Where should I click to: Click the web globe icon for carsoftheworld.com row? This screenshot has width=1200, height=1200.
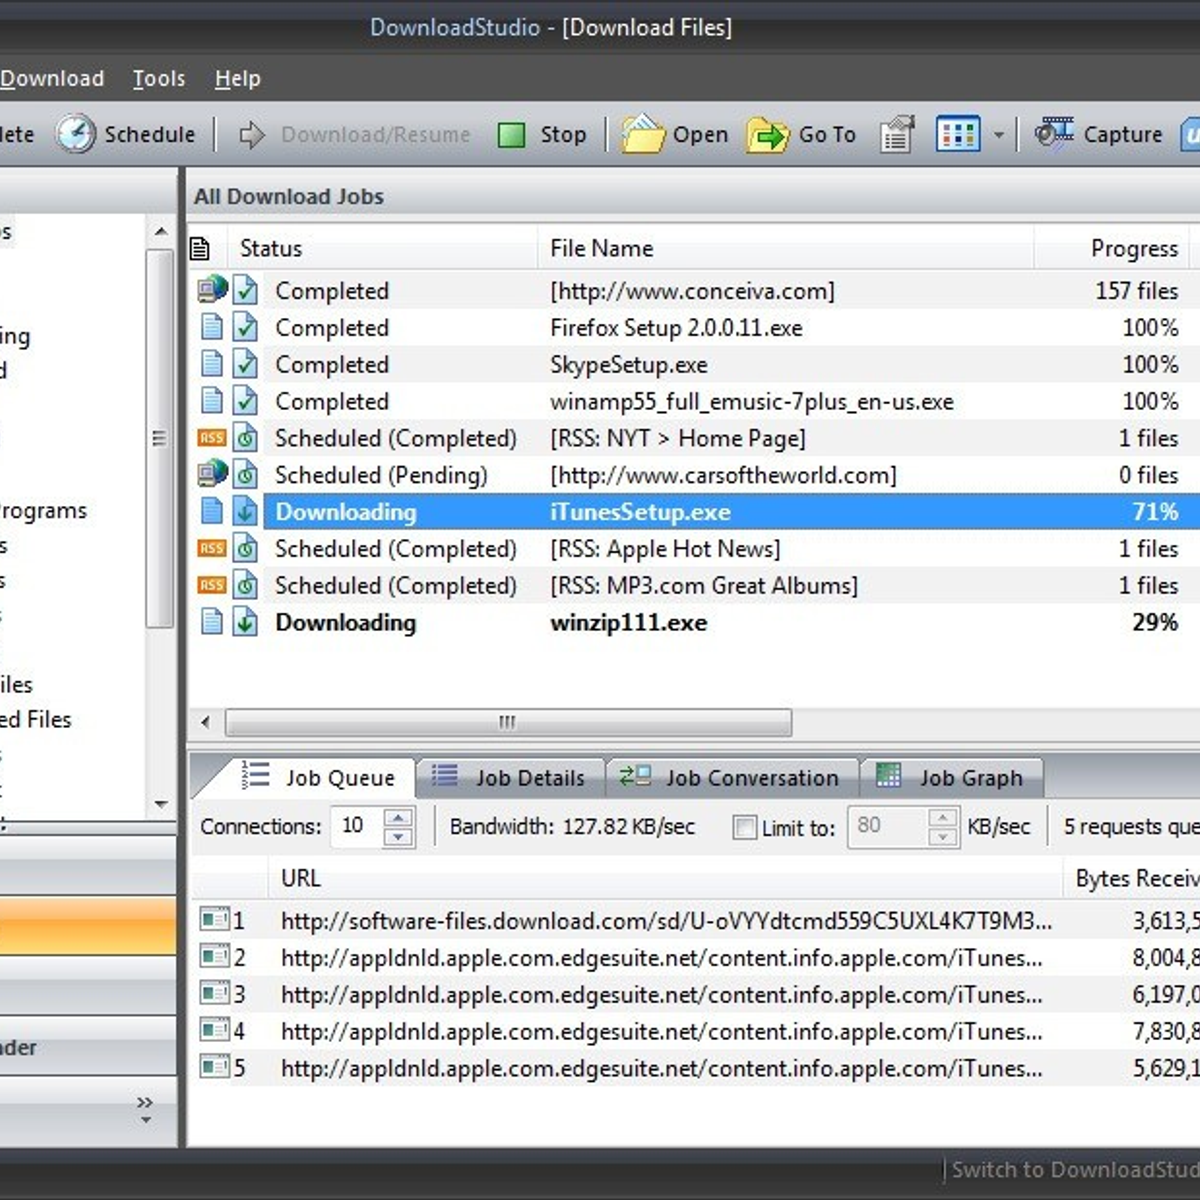tap(212, 473)
